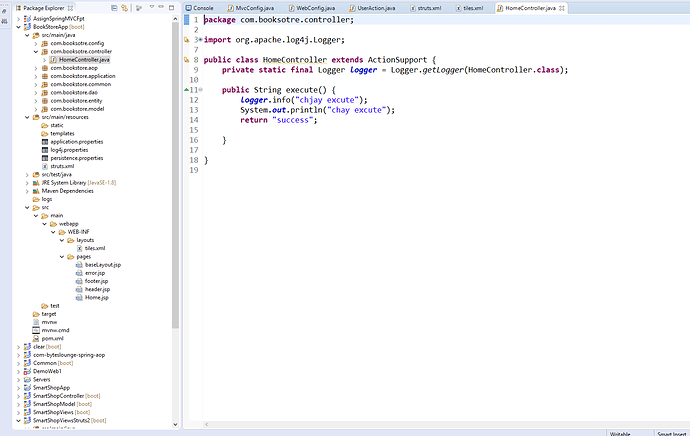The image size is (690, 436).
Task: Close the HomeController.java editor tab
Action: 562,8
